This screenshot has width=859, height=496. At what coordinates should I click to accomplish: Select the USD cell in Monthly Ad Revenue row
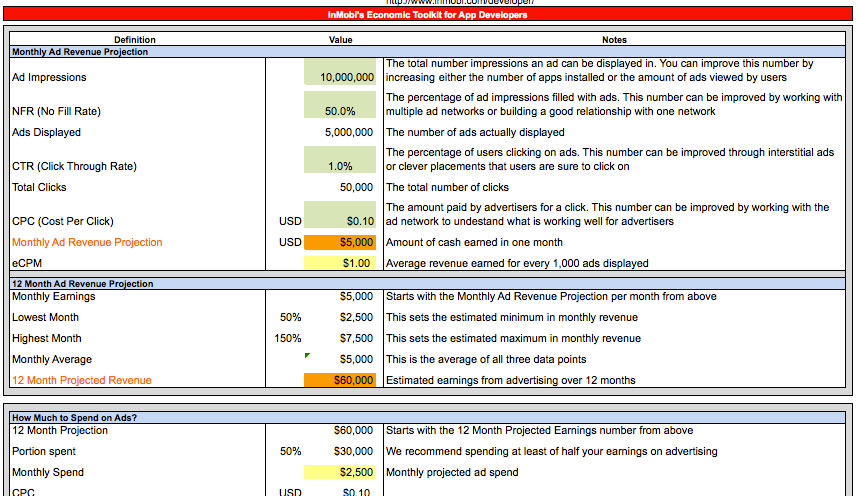click(290, 242)
